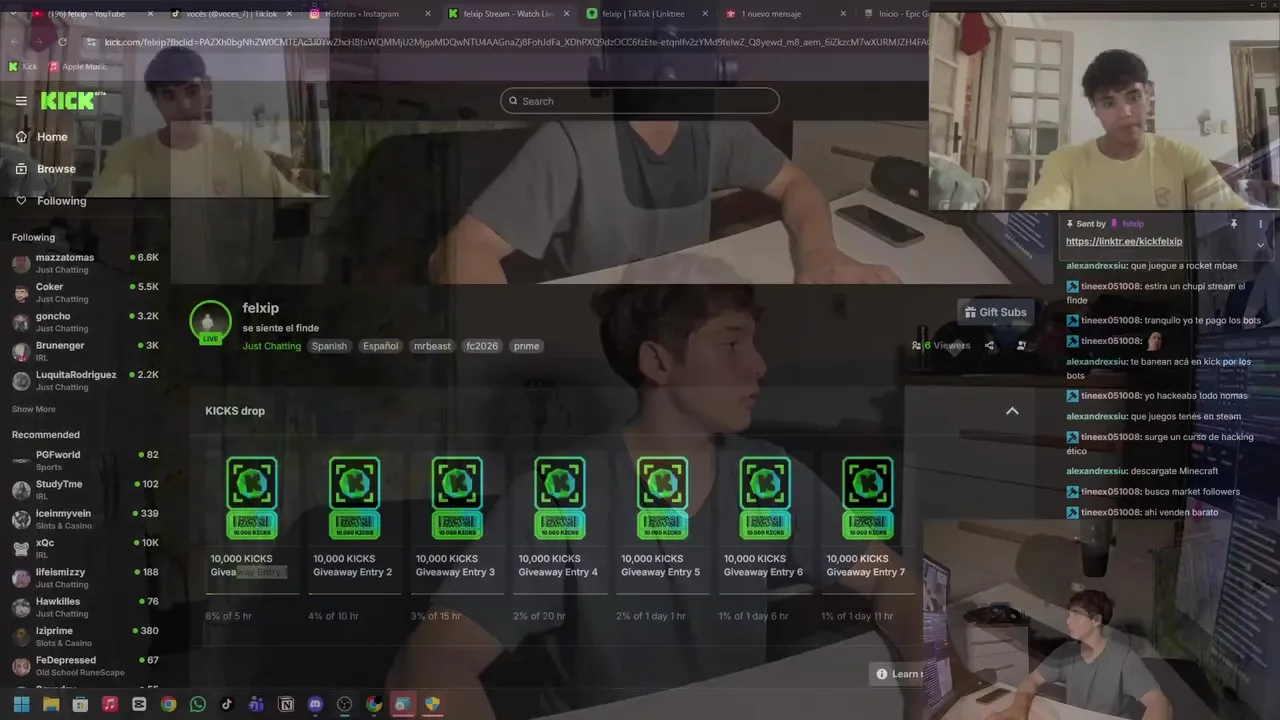This screenshot has height=720, width=1280.
Task: Open Windows Start menu
Action: pos(21,704)
